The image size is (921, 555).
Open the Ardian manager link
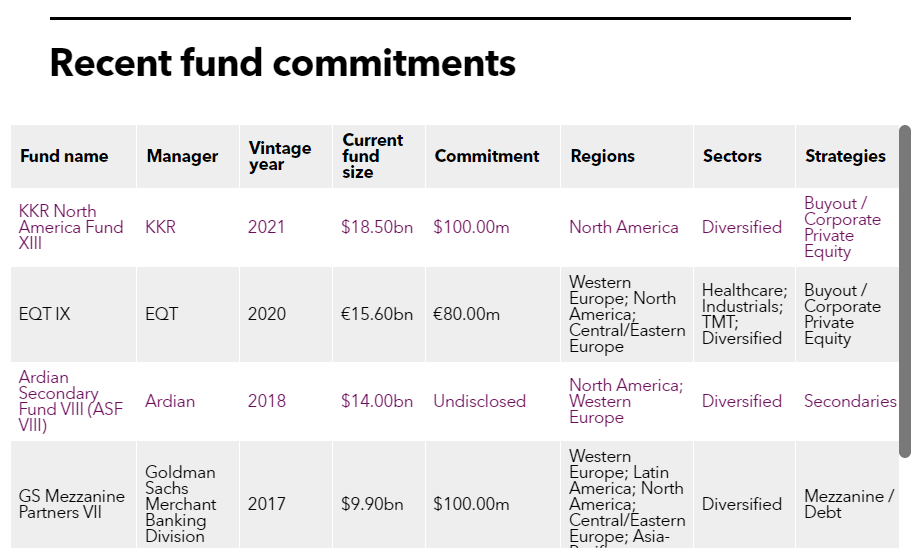tap(170, 401)
